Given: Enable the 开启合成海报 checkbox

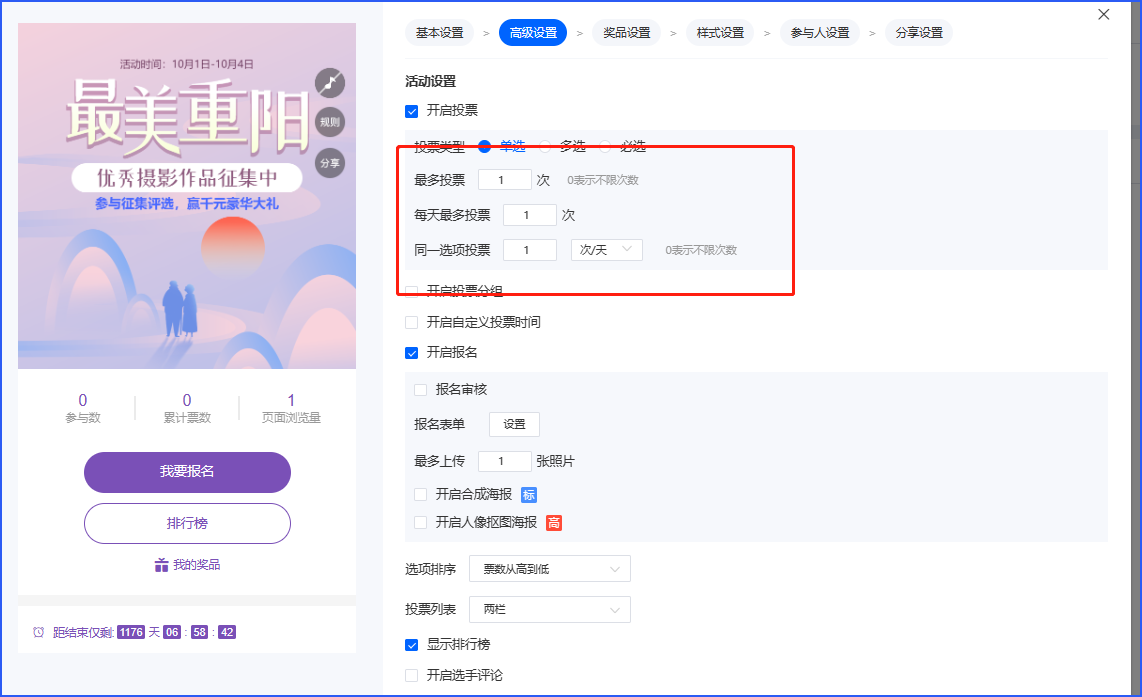Looking at the screenshot, I should tap(420, 495).
